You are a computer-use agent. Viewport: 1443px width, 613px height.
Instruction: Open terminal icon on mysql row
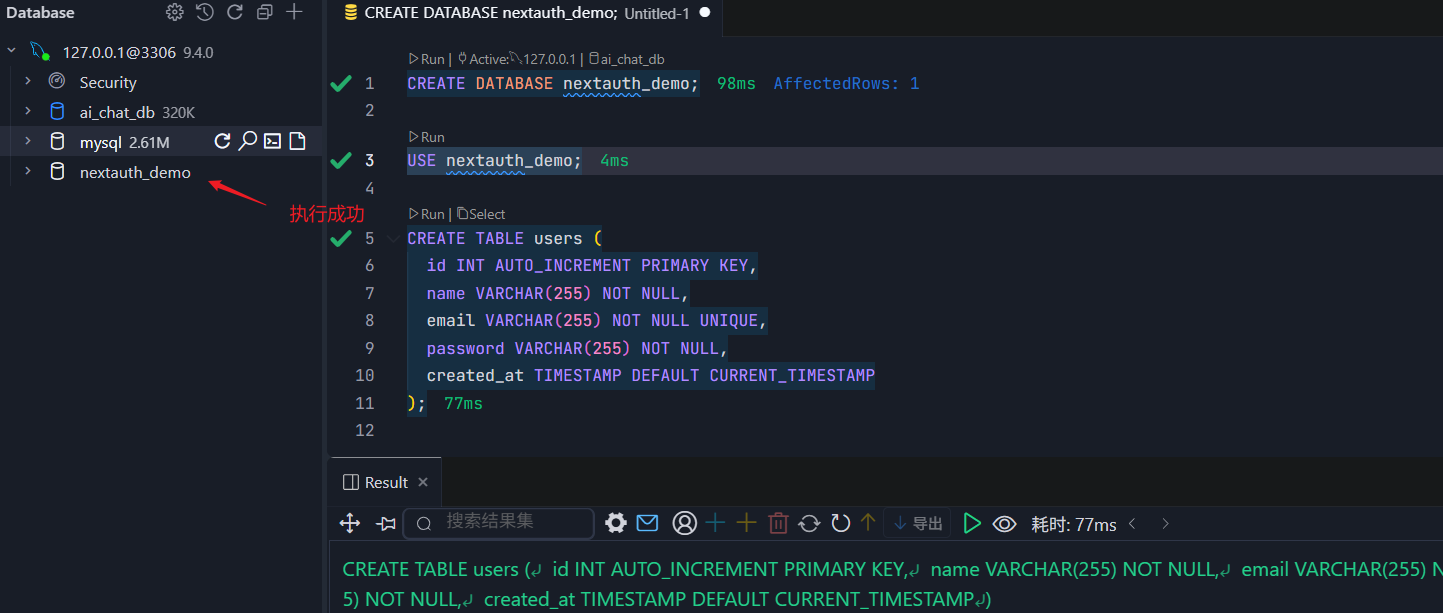272,142
